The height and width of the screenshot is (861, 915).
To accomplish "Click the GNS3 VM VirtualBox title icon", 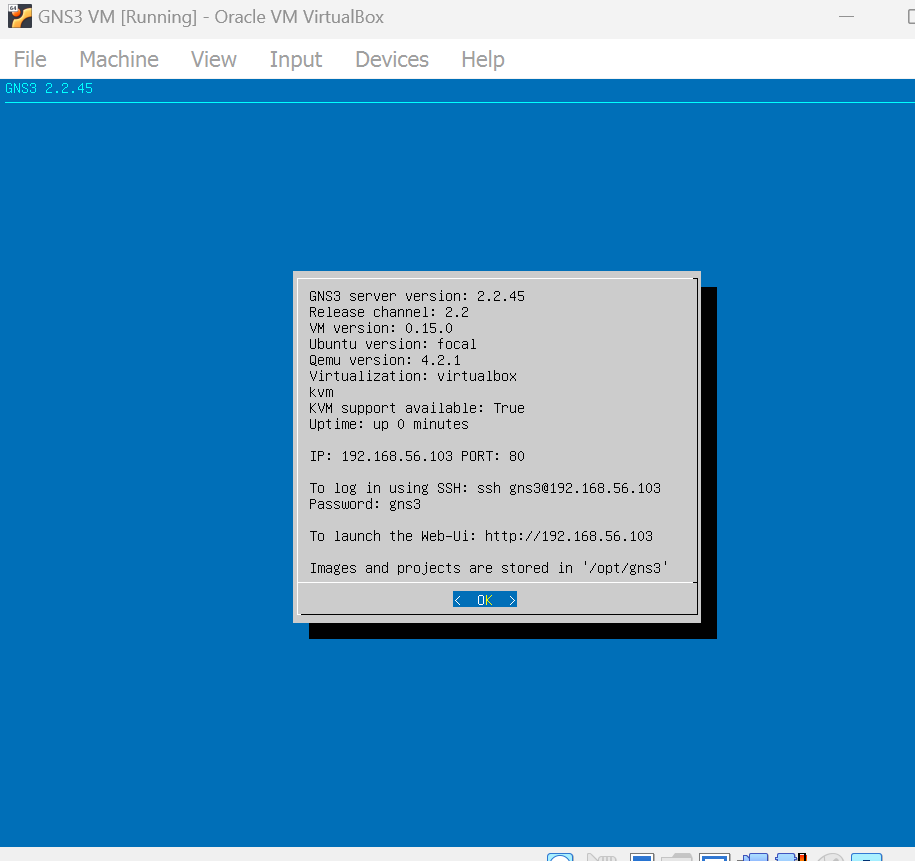I will [x=19, y=16].
